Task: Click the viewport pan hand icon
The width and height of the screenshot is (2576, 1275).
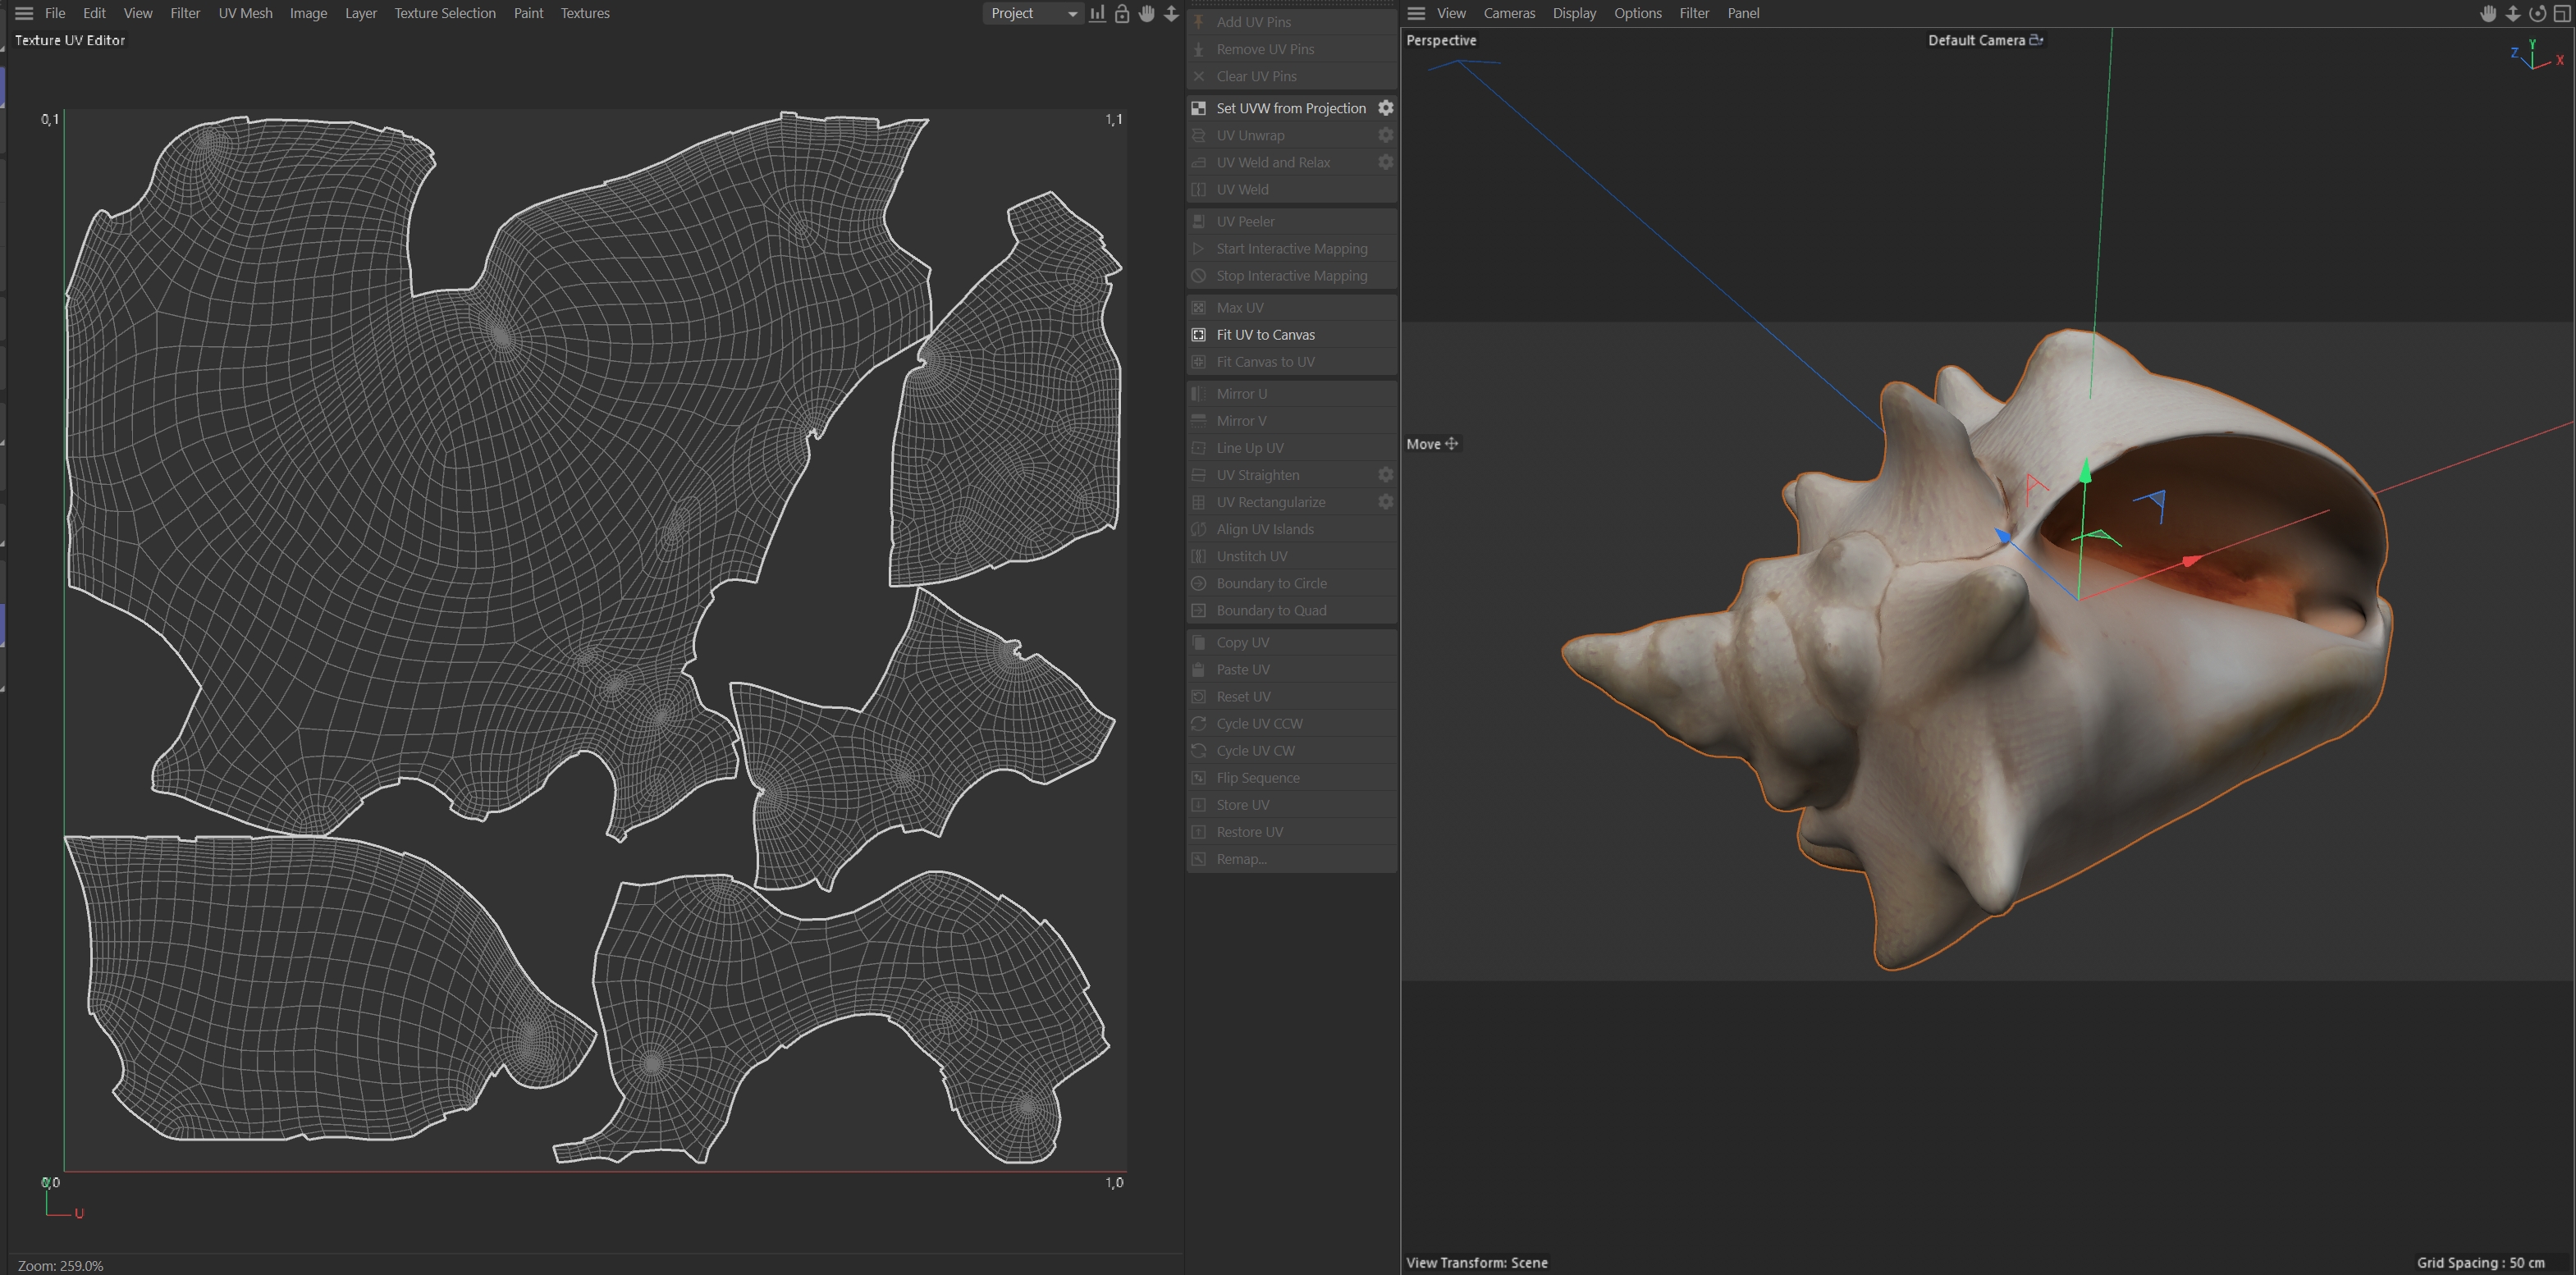Action: [2489, 13]
